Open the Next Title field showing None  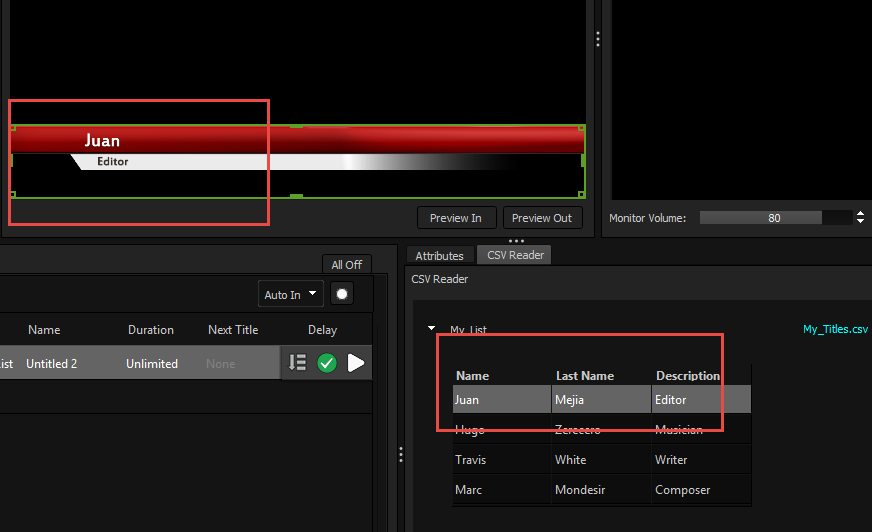click(x=220, y=364)
